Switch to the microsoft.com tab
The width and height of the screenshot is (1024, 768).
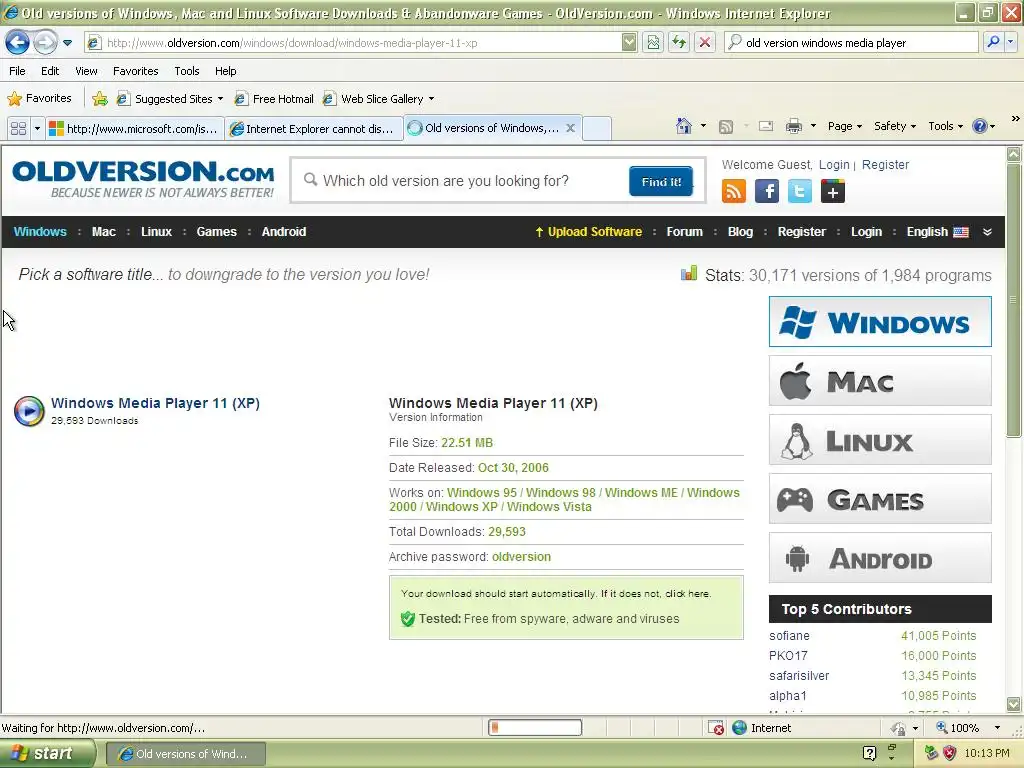pyautogui.click(x=135, y=129)
